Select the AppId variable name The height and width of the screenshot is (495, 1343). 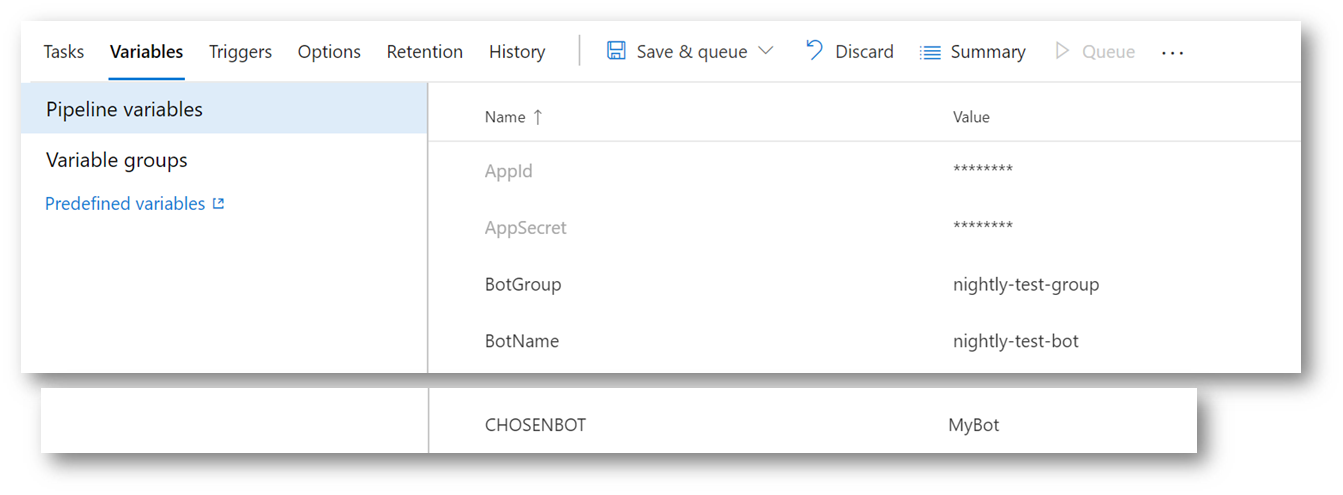pos(509,172)
